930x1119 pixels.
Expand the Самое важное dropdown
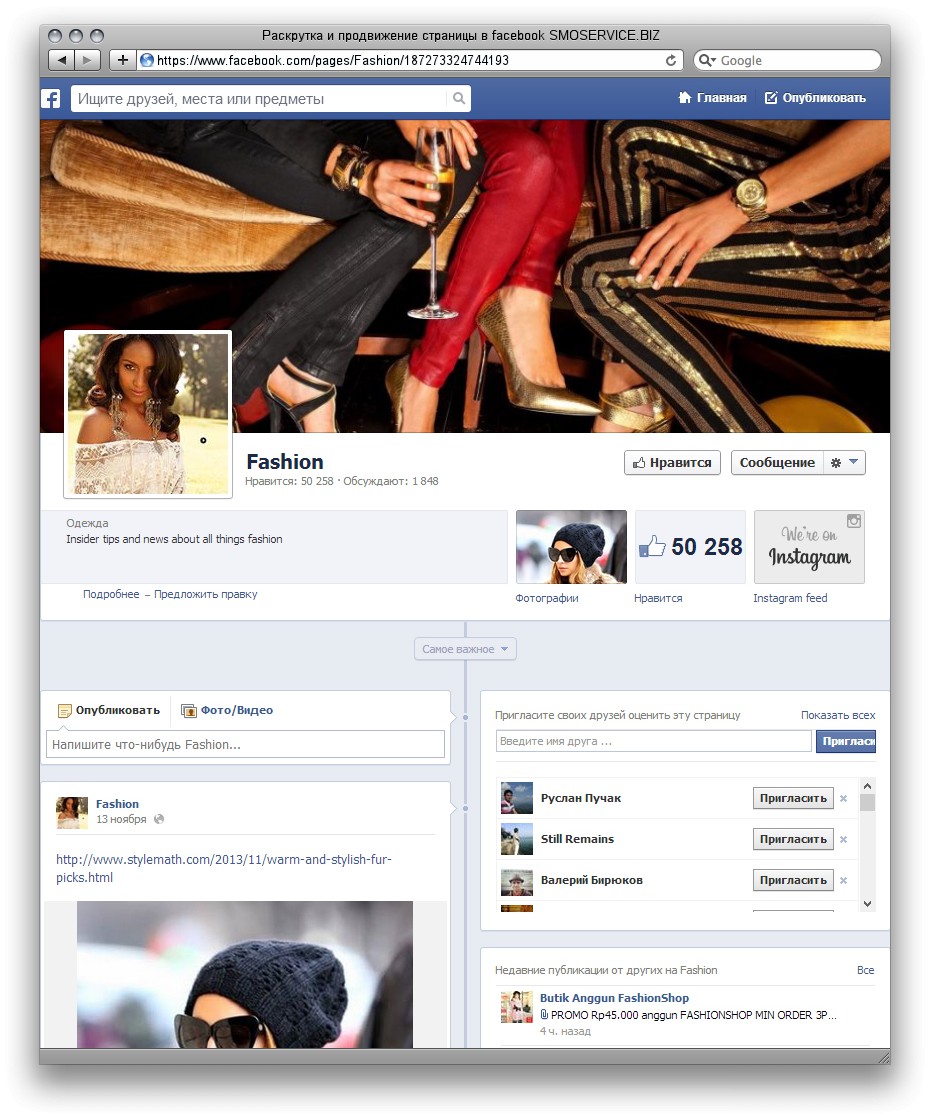coord(465,649)
